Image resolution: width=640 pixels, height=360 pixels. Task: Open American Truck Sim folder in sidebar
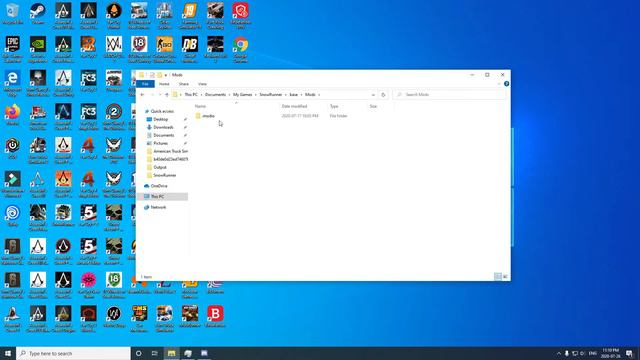[170, 151]
